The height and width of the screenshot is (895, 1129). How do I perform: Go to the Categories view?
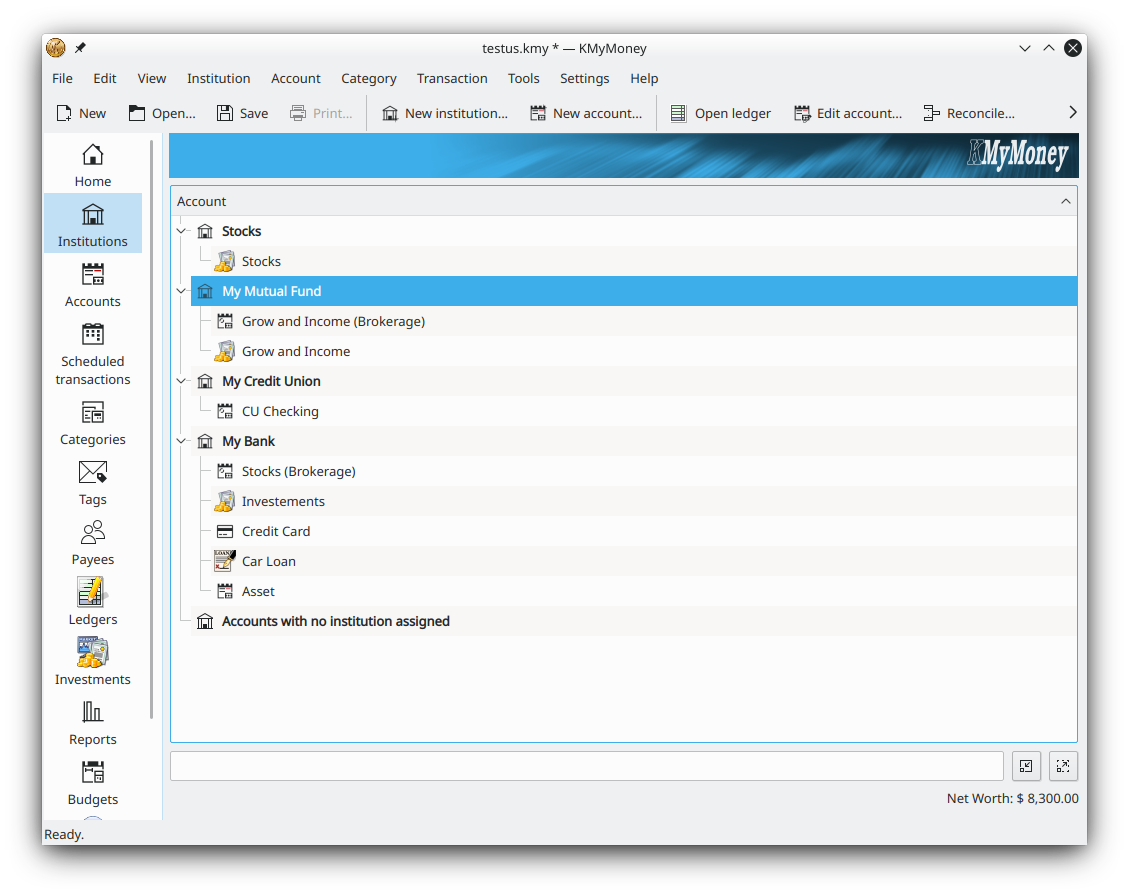coord(93,423)
